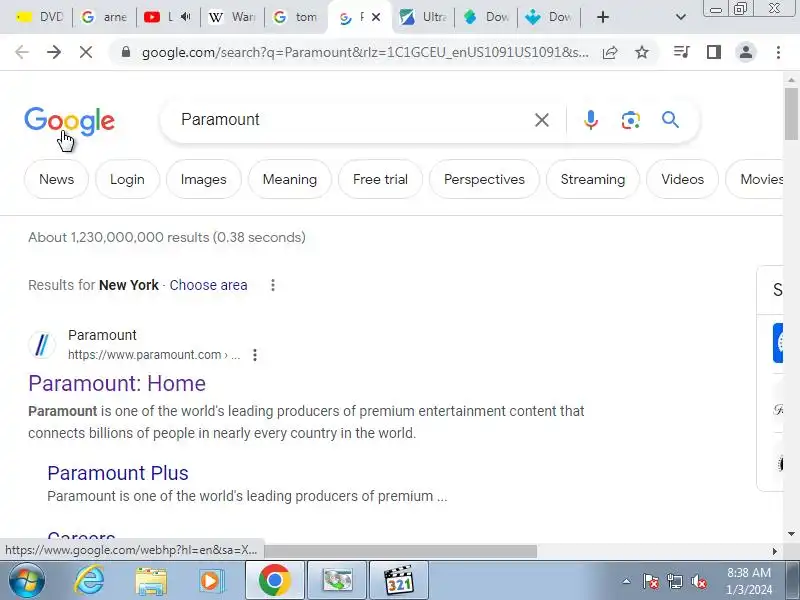Start voice search with microphone icon

click(x=590, y=120)
